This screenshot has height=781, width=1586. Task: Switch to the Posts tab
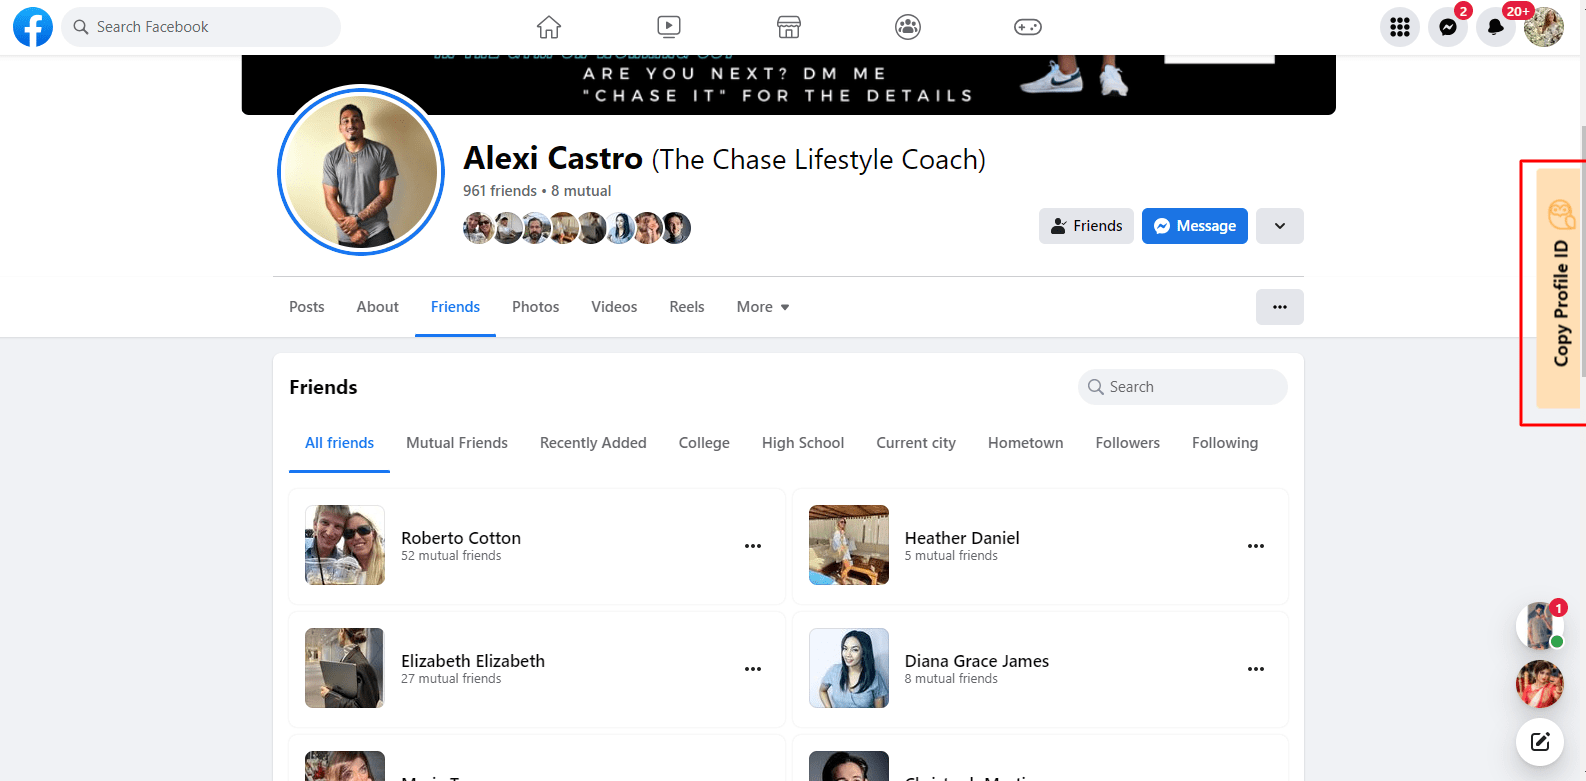(307, 307)
